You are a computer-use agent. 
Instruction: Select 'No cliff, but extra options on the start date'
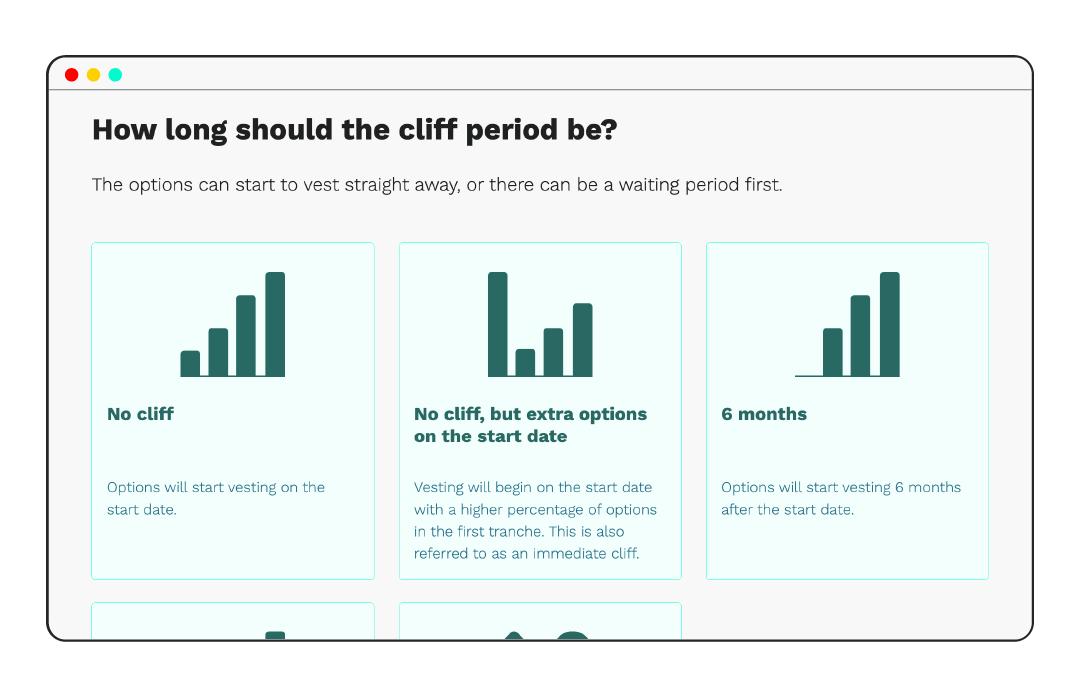pyautogui.click(x=530, y=425)
